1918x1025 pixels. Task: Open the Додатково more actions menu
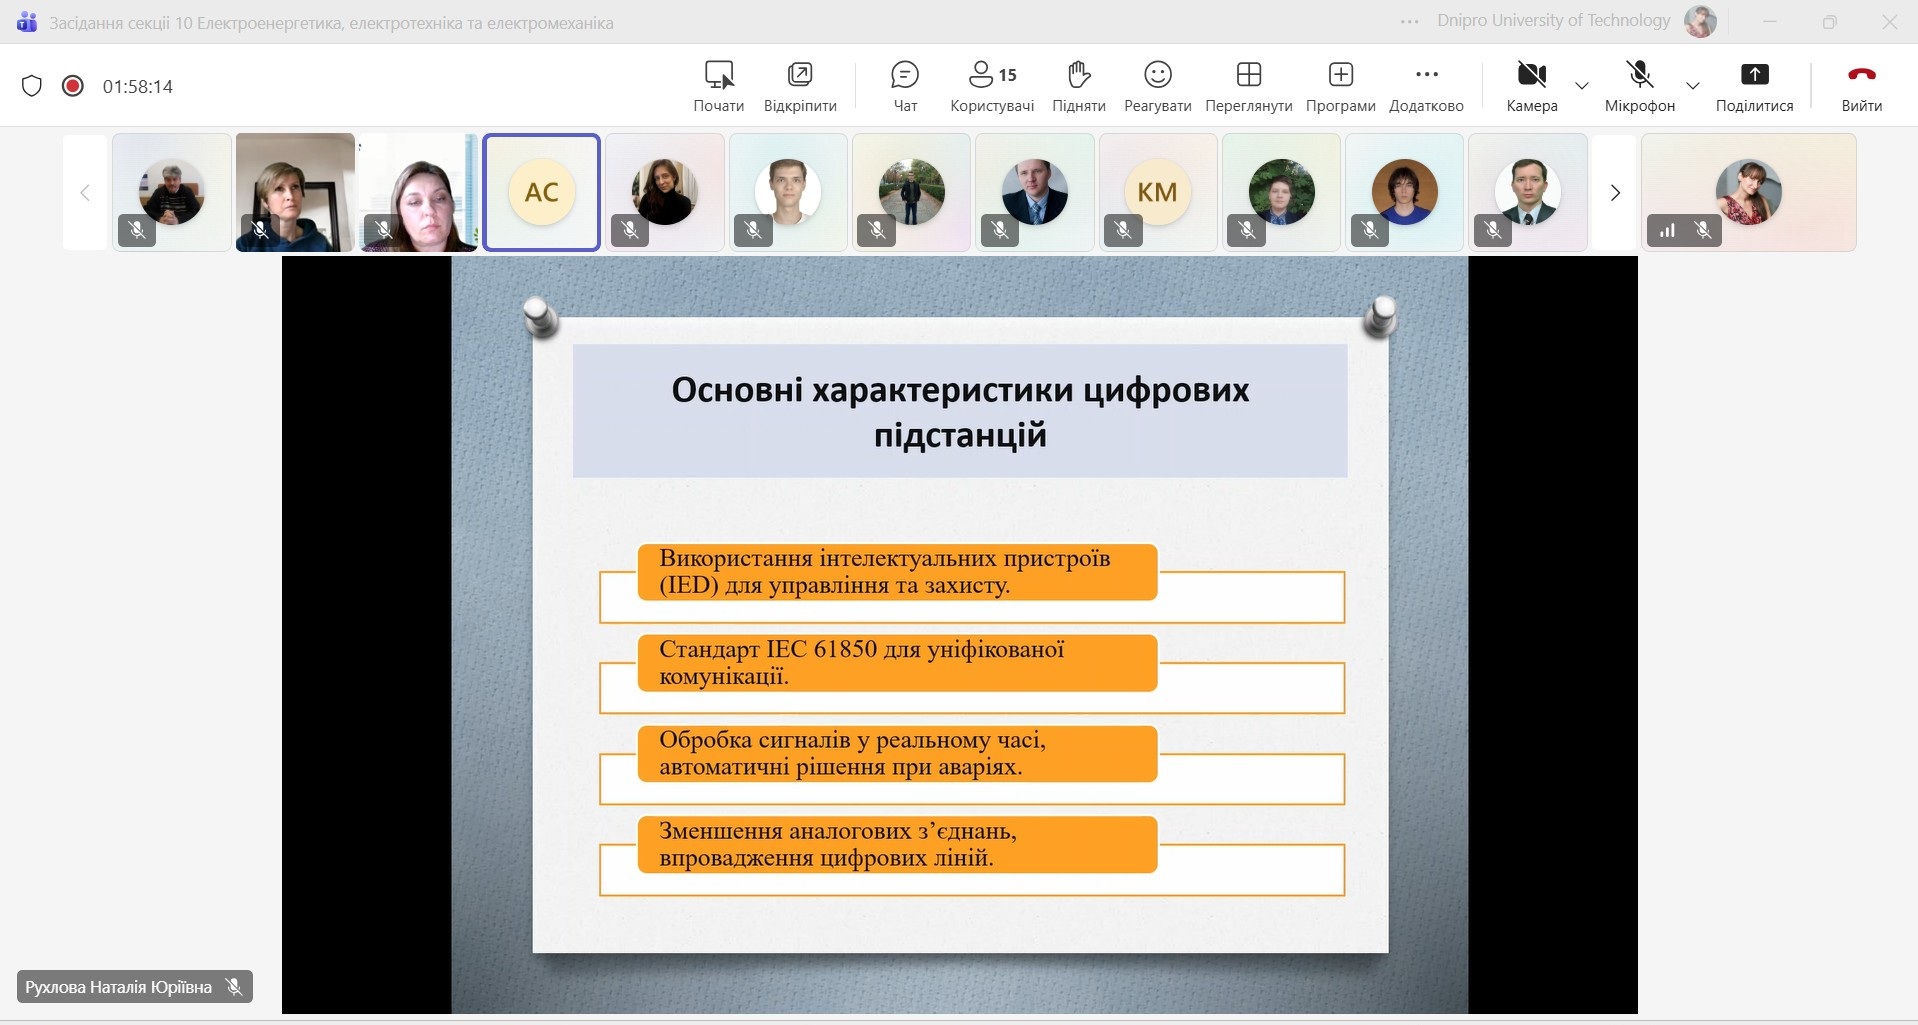click(x=1426, y=86)
